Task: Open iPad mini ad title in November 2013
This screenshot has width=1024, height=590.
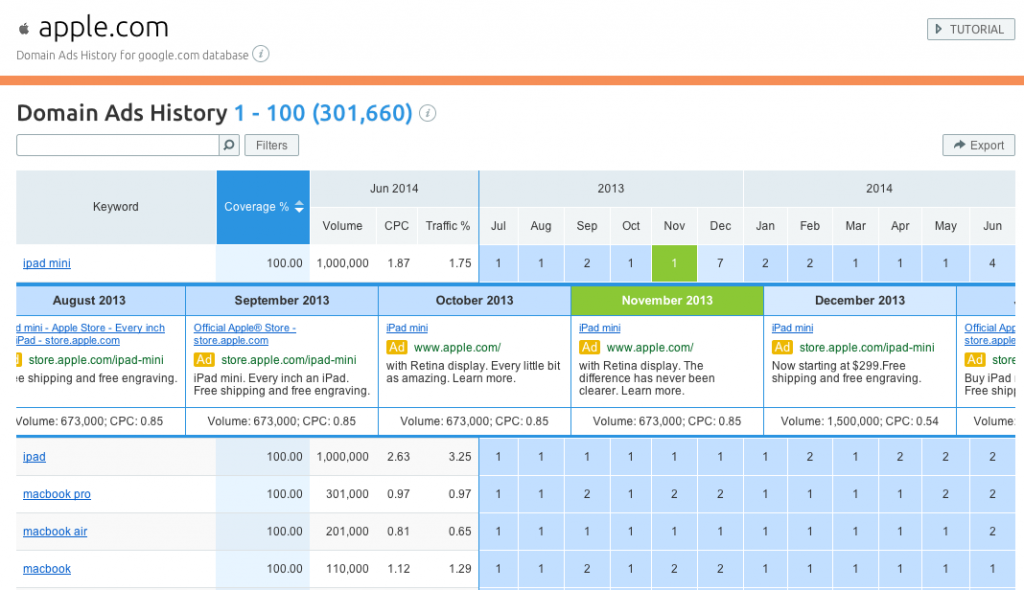Action: (600, 328)
